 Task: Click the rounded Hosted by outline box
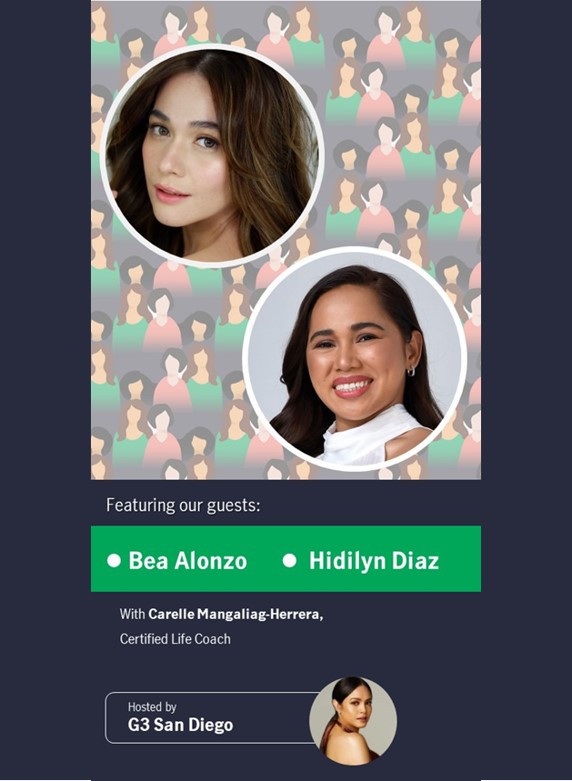(212, 718)
